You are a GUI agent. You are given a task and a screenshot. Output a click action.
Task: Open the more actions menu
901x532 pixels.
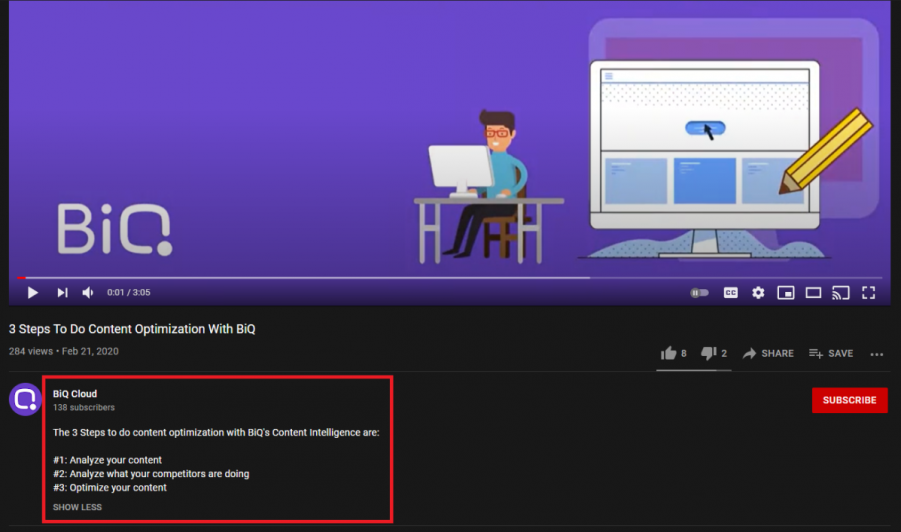click(x=876, y=354)
